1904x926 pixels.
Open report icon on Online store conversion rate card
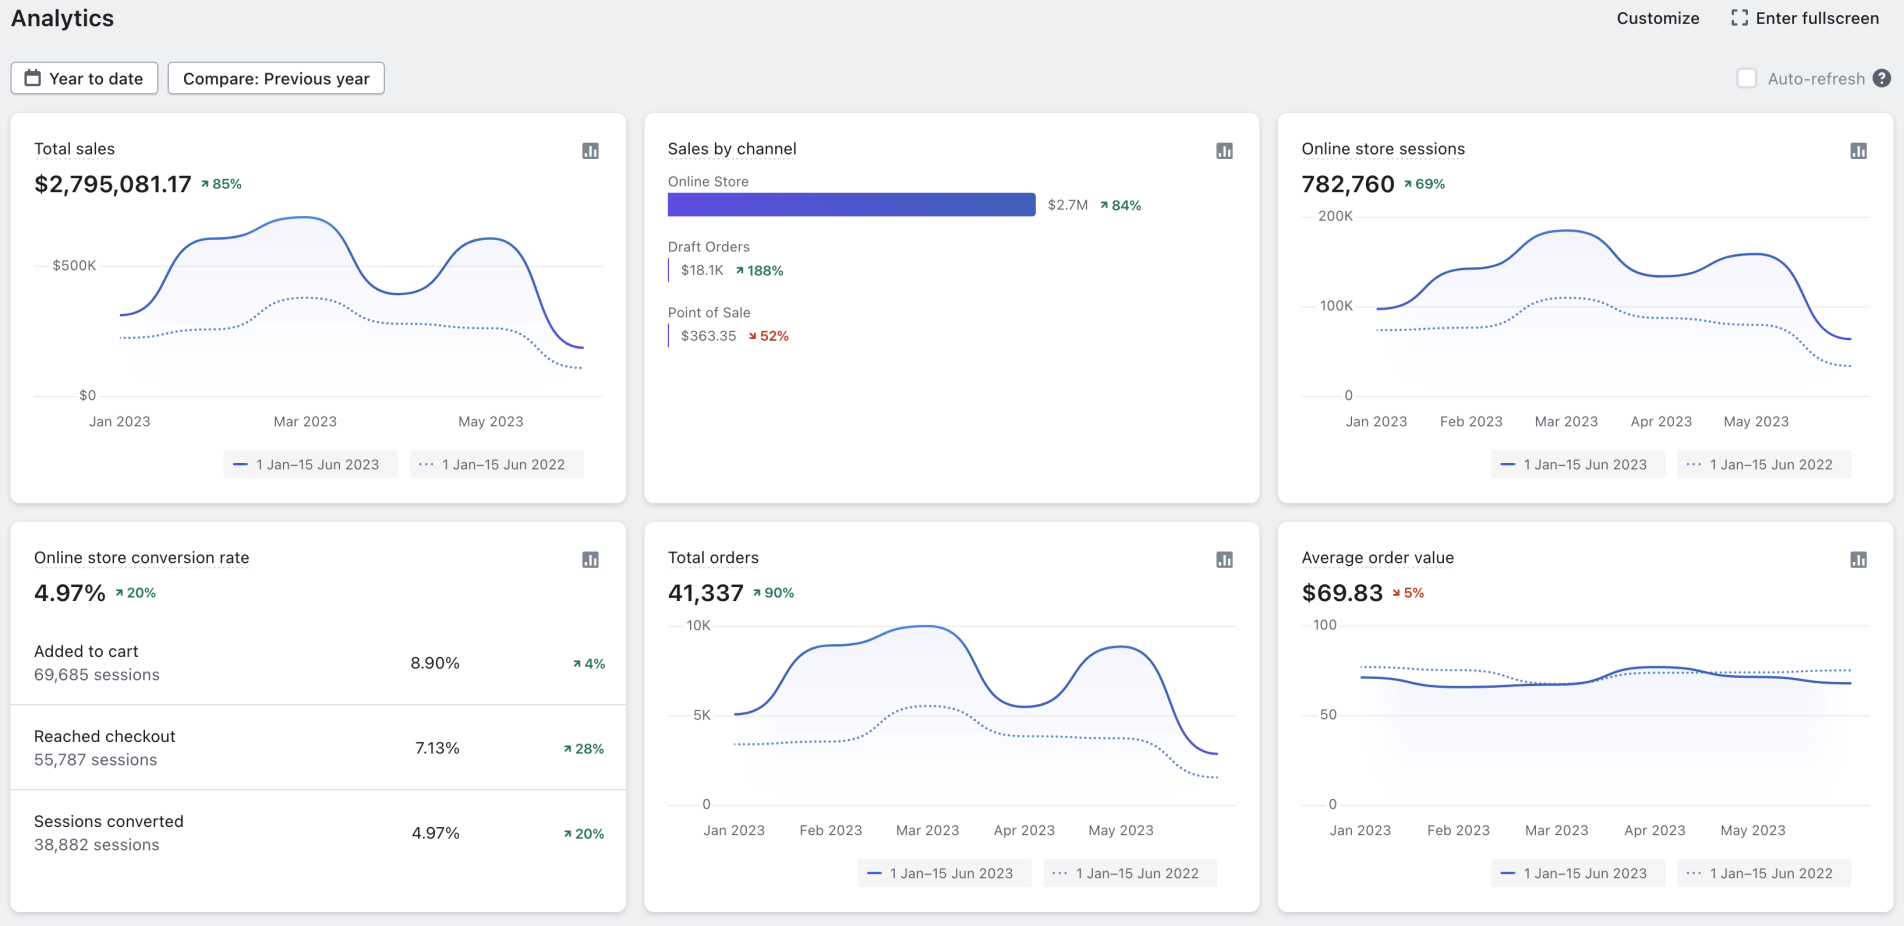[x=590, y=560]
